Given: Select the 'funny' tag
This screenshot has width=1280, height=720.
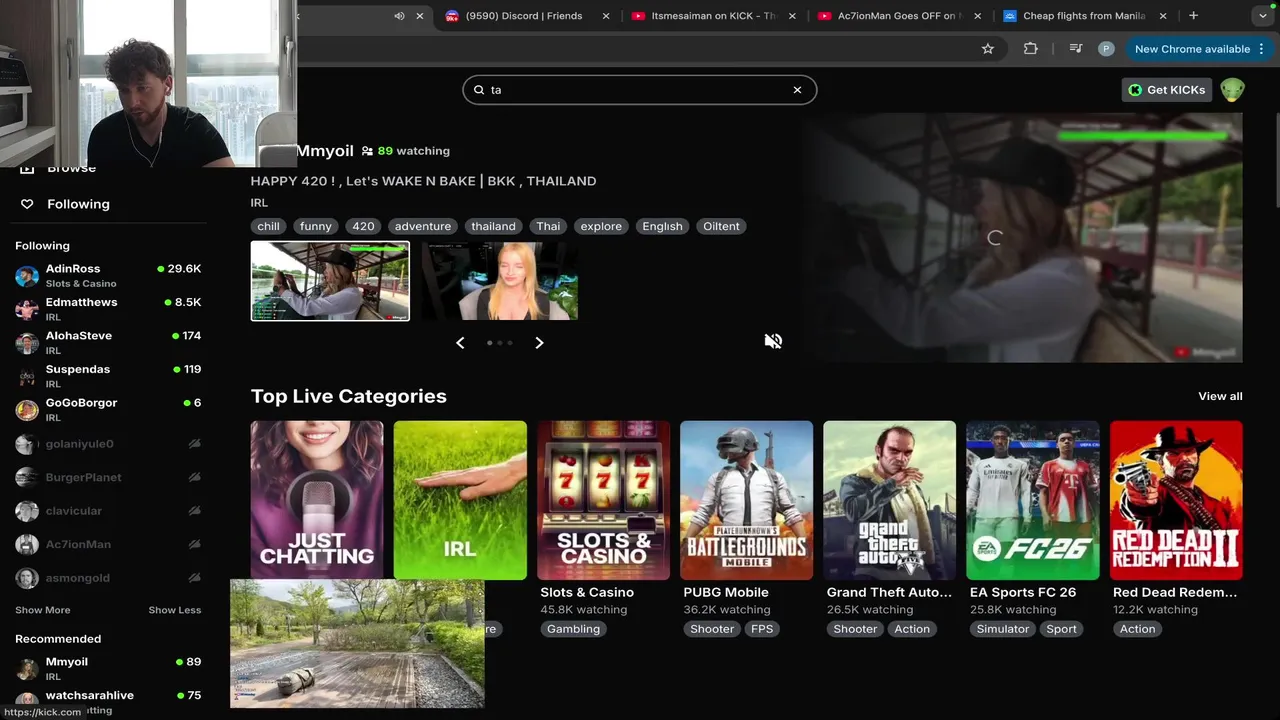Looking at the screenshot, I should point(316,226).
